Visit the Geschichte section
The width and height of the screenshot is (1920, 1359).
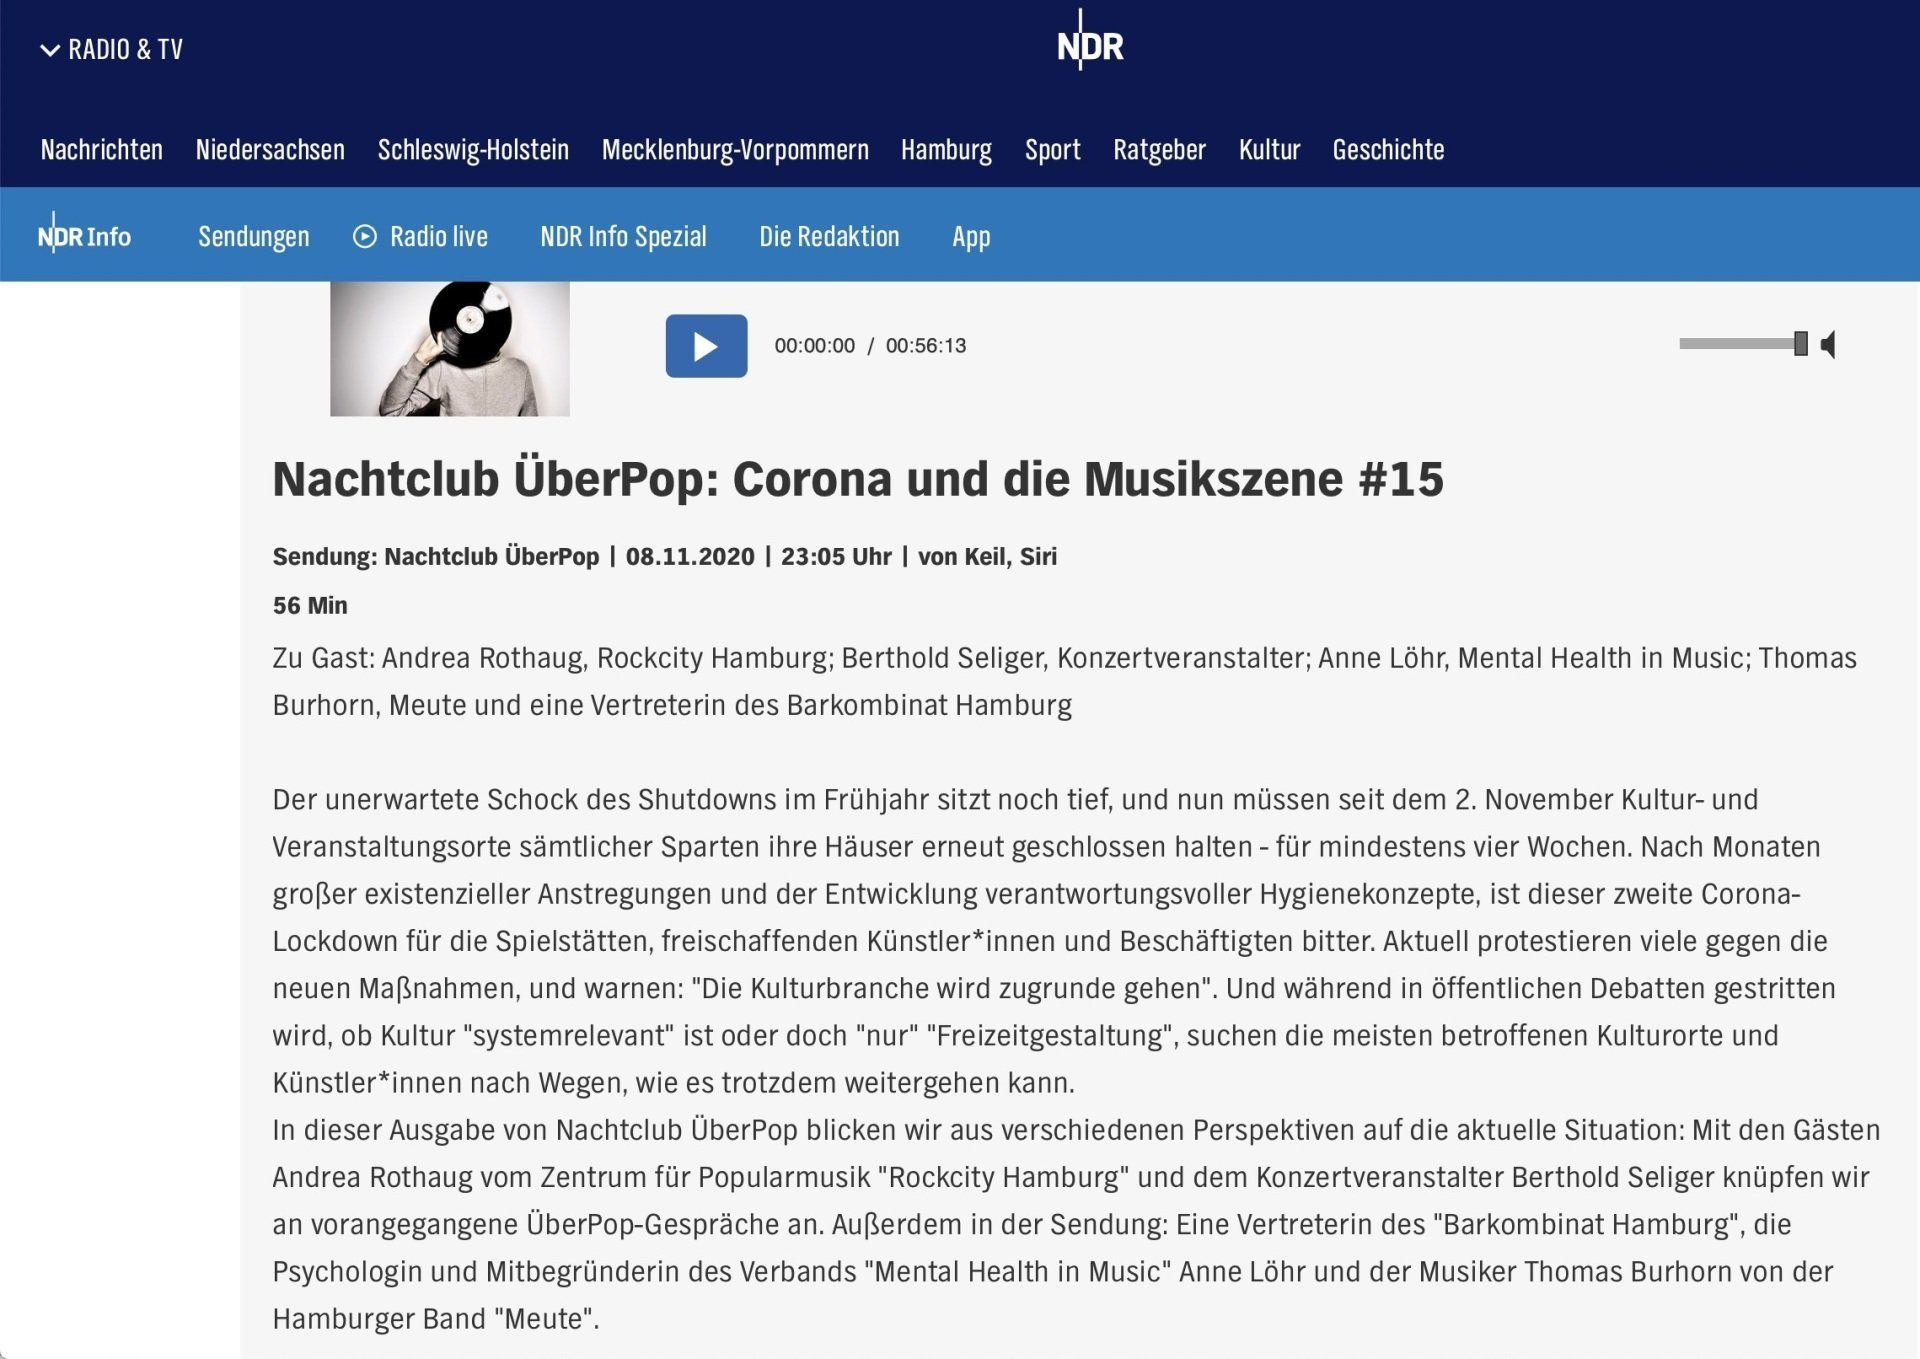1388,150
